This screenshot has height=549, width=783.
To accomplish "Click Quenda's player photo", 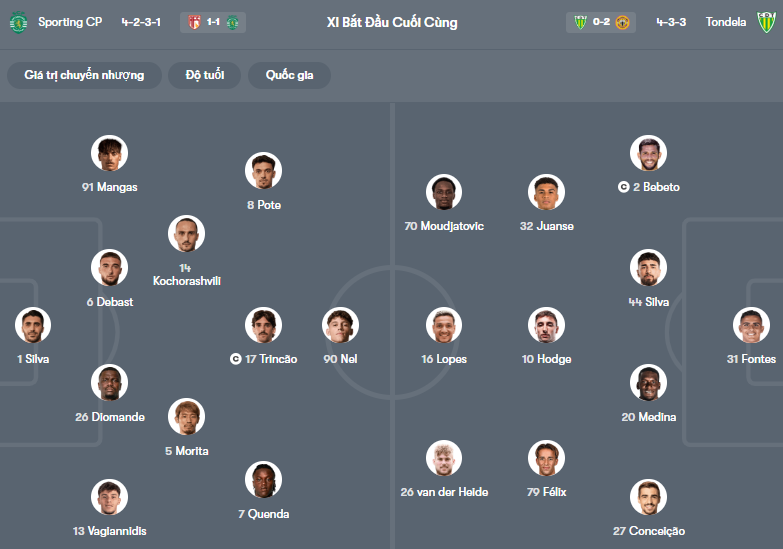I will tap(263, 480).
